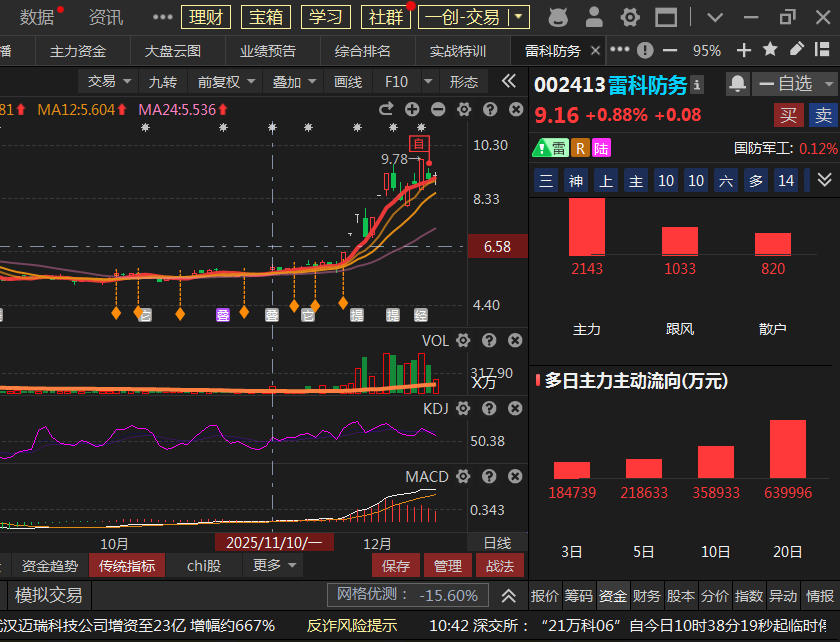The width and height of the screenshot is (840, 642).
Task: Toggle 资金趋势 indicator group
Action: (50, 565)
